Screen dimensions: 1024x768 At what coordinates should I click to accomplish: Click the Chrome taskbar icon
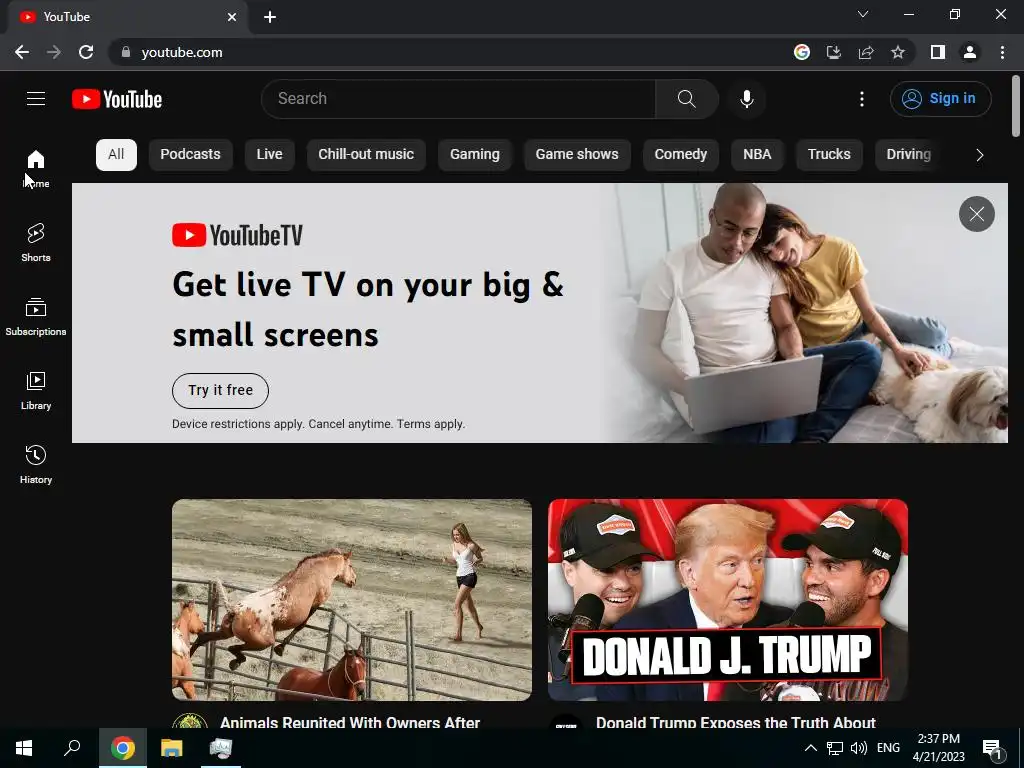(x=123, y=748)
